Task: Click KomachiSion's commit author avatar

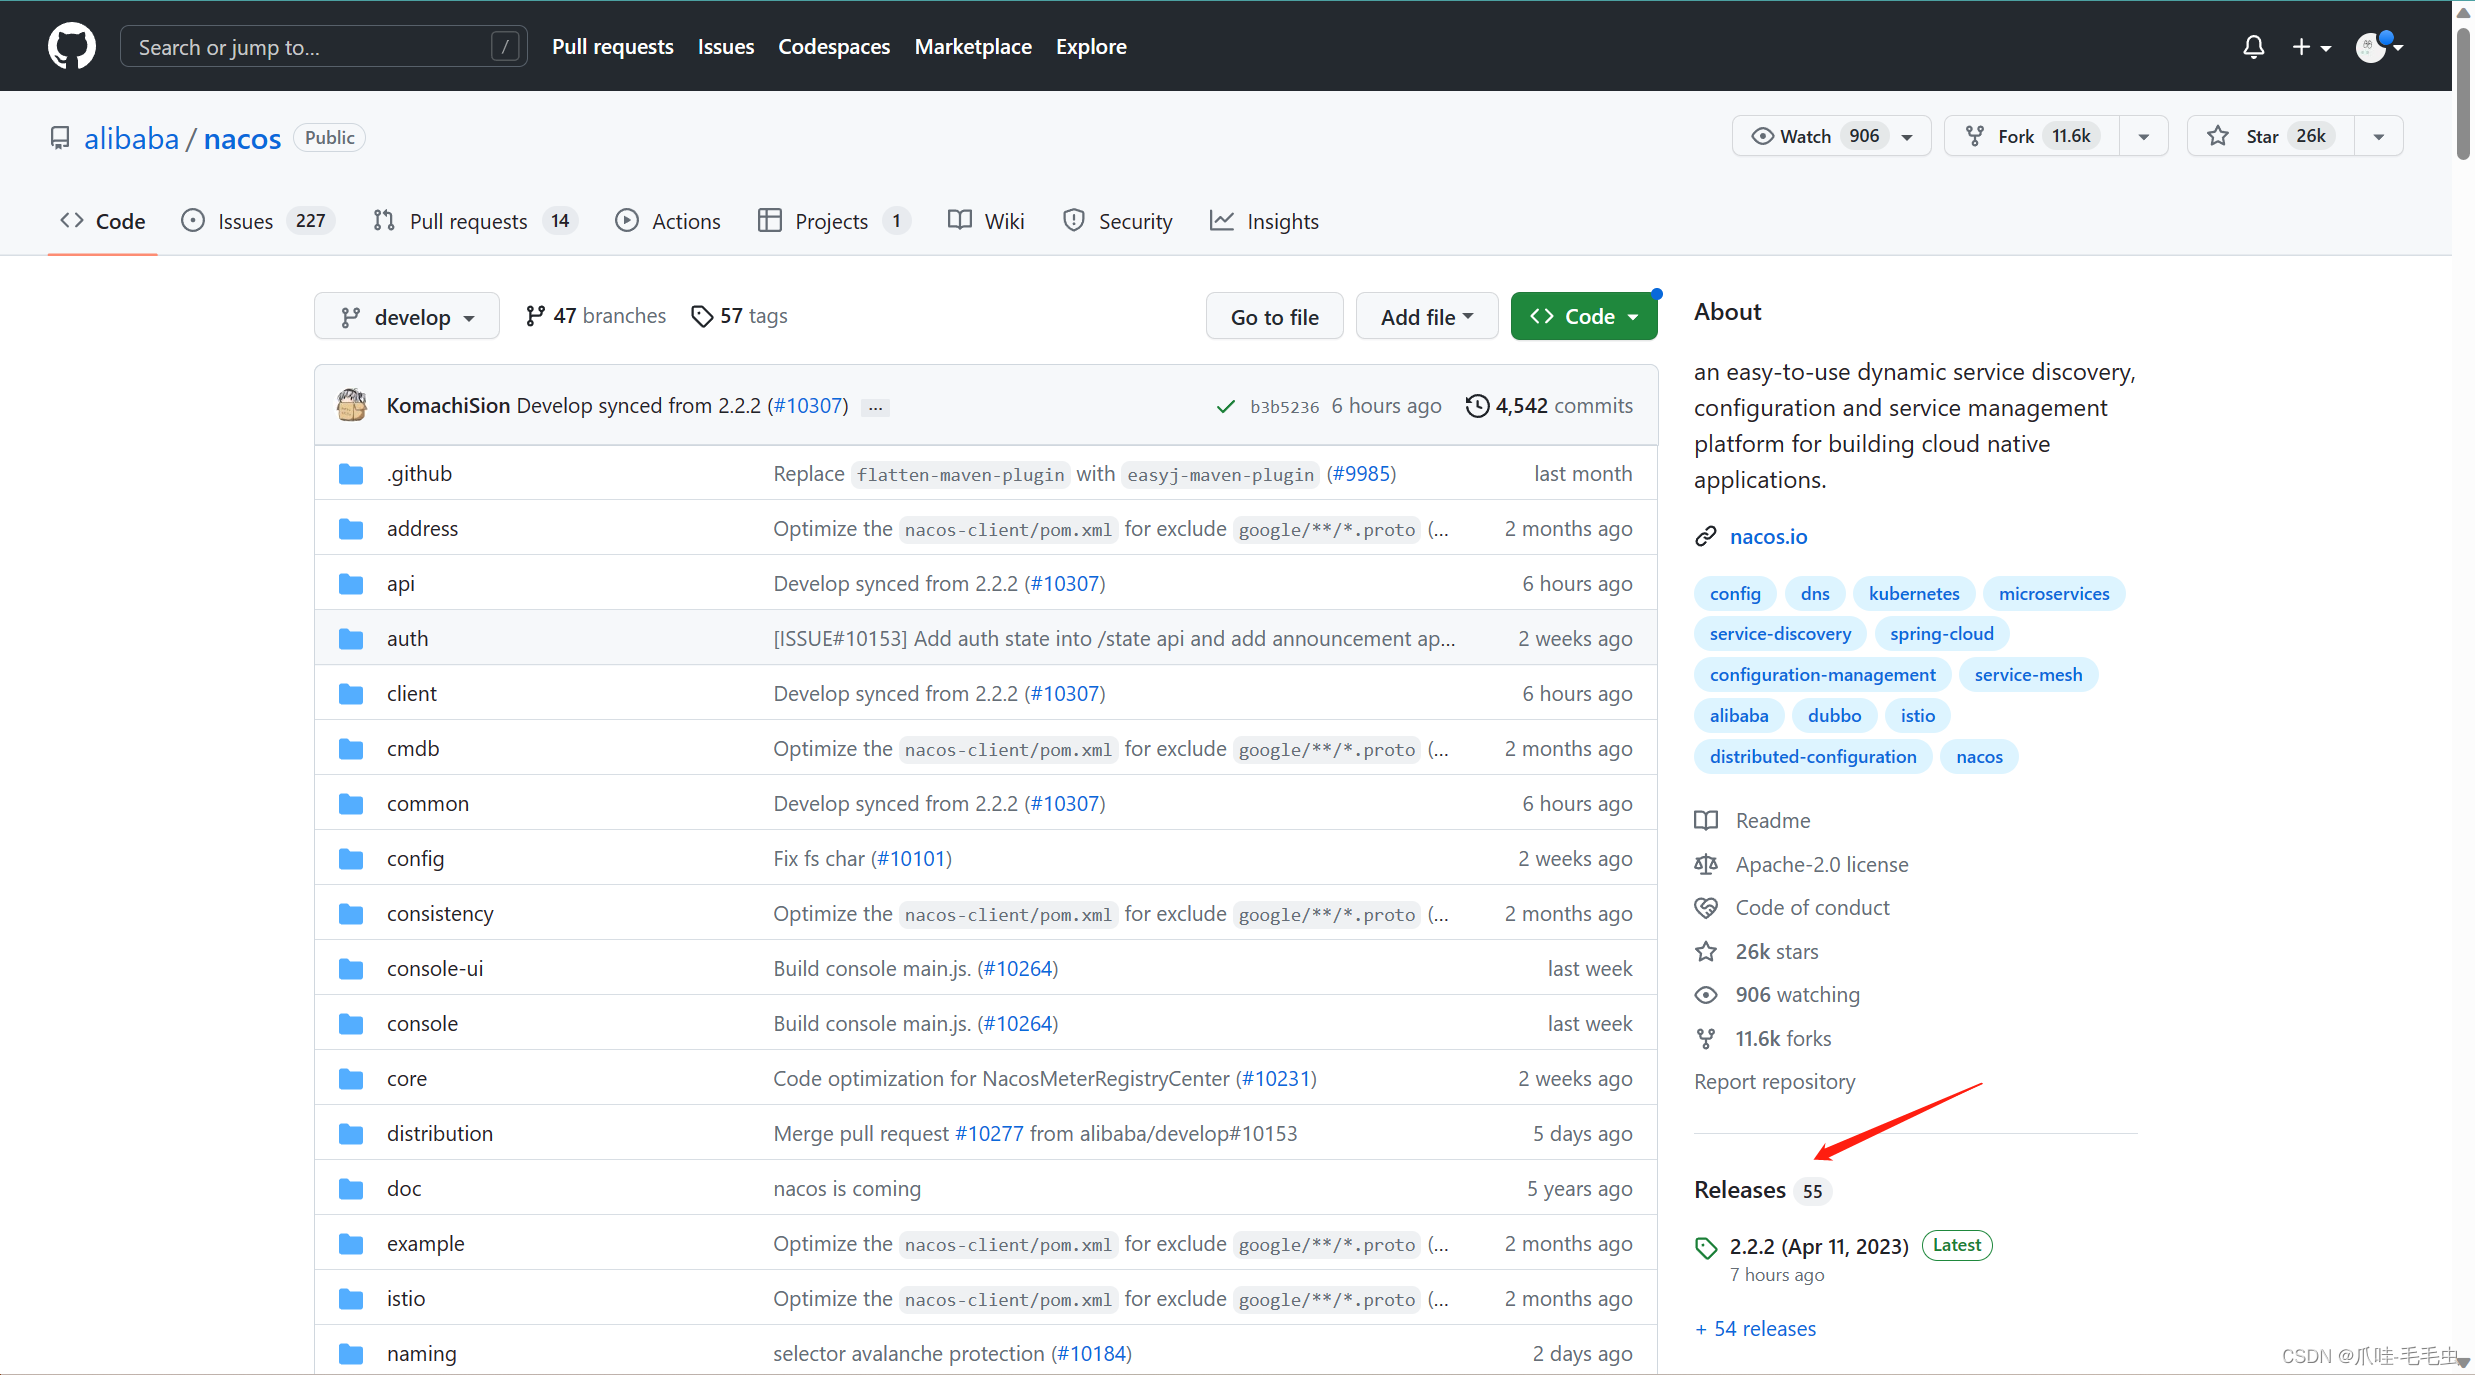Action: point(352,405)
